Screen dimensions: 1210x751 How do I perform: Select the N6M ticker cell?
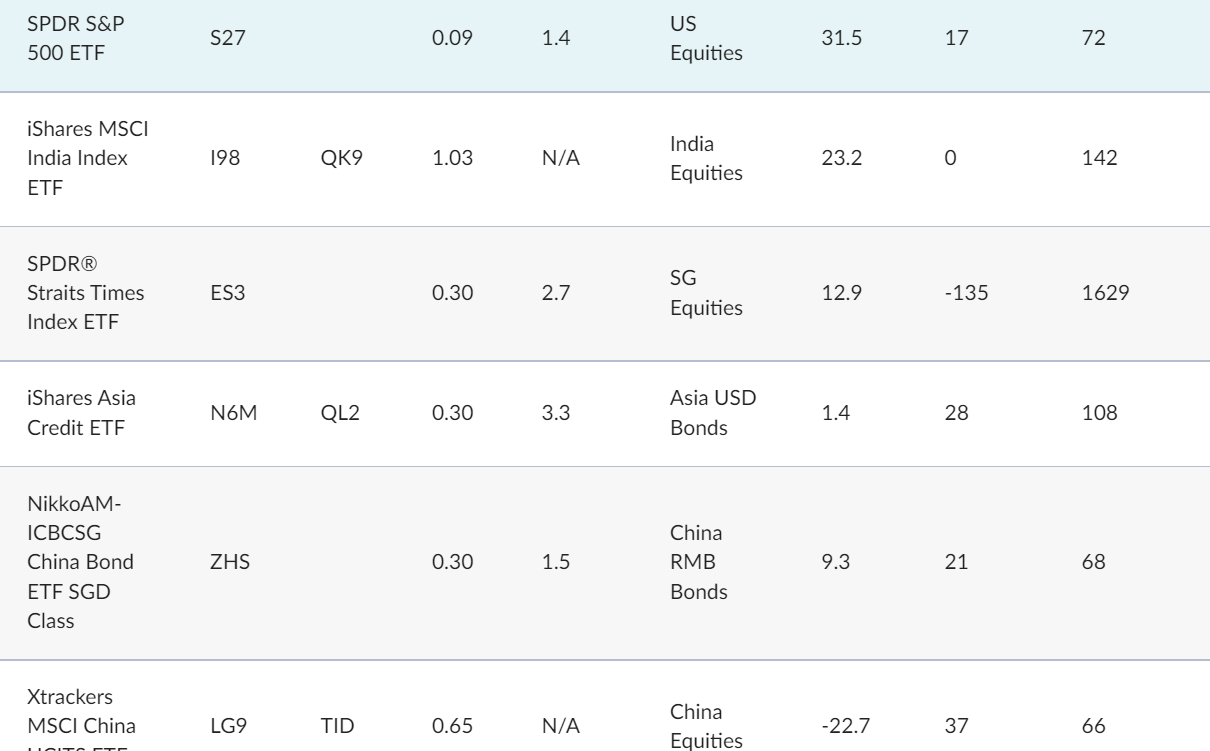228,413
